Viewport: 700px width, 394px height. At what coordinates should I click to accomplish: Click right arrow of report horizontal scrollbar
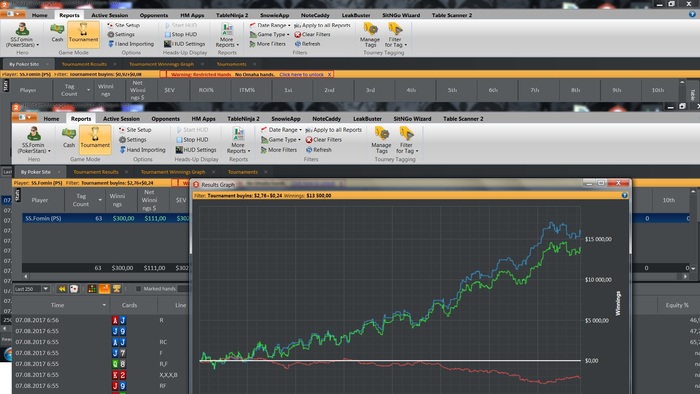(x=685, y=277)
